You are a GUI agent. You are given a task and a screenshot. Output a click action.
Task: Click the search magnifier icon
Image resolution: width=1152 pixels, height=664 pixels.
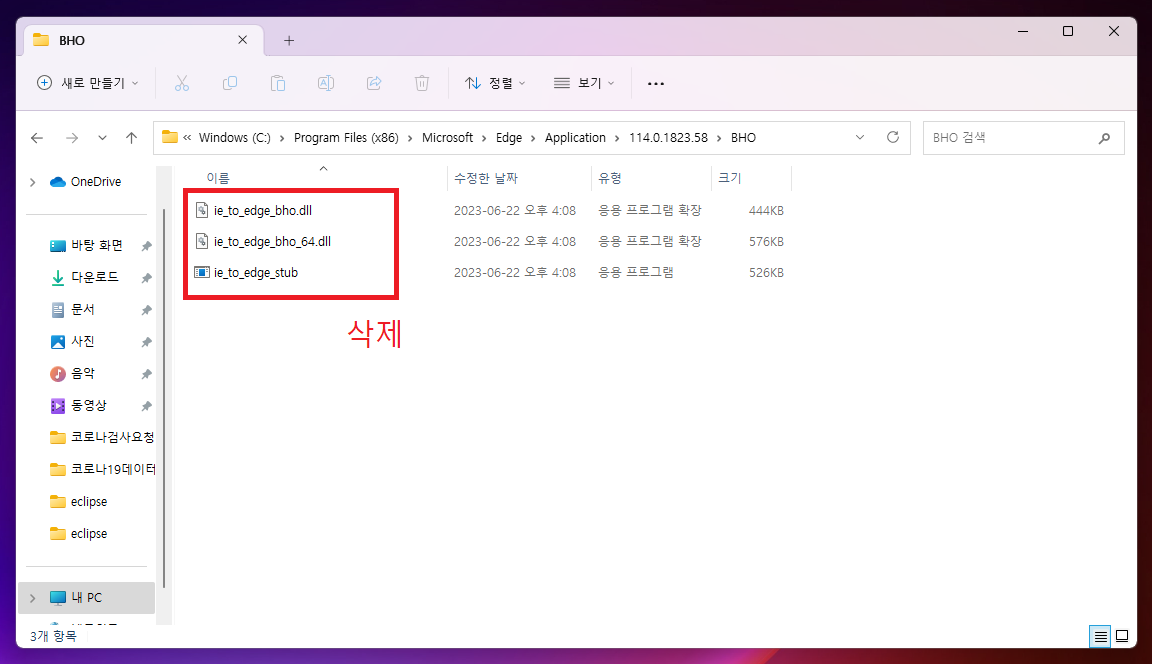click(x=1104, y=138)
